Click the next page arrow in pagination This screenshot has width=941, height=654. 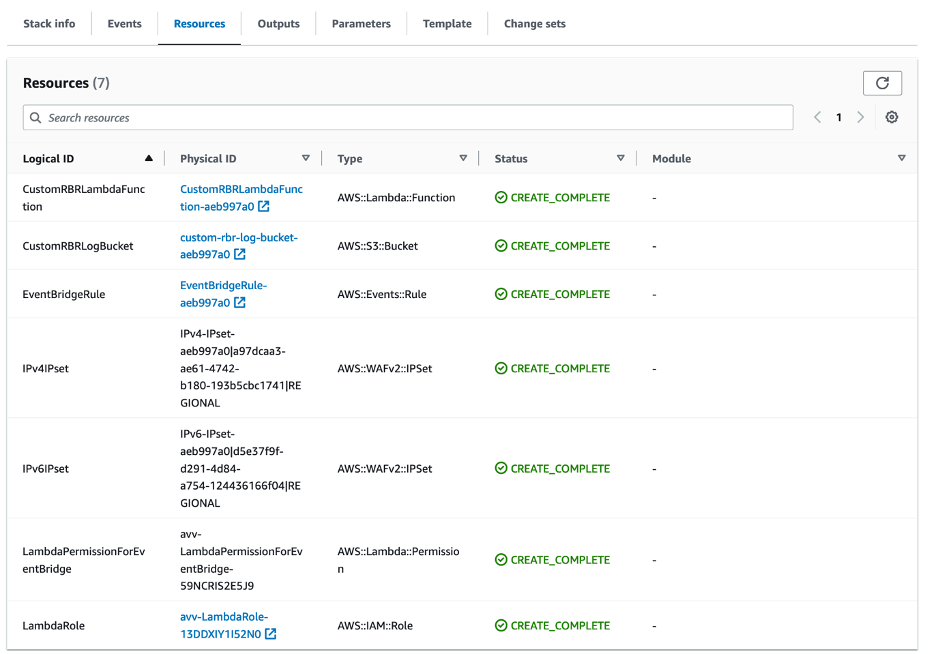(860, 117)
